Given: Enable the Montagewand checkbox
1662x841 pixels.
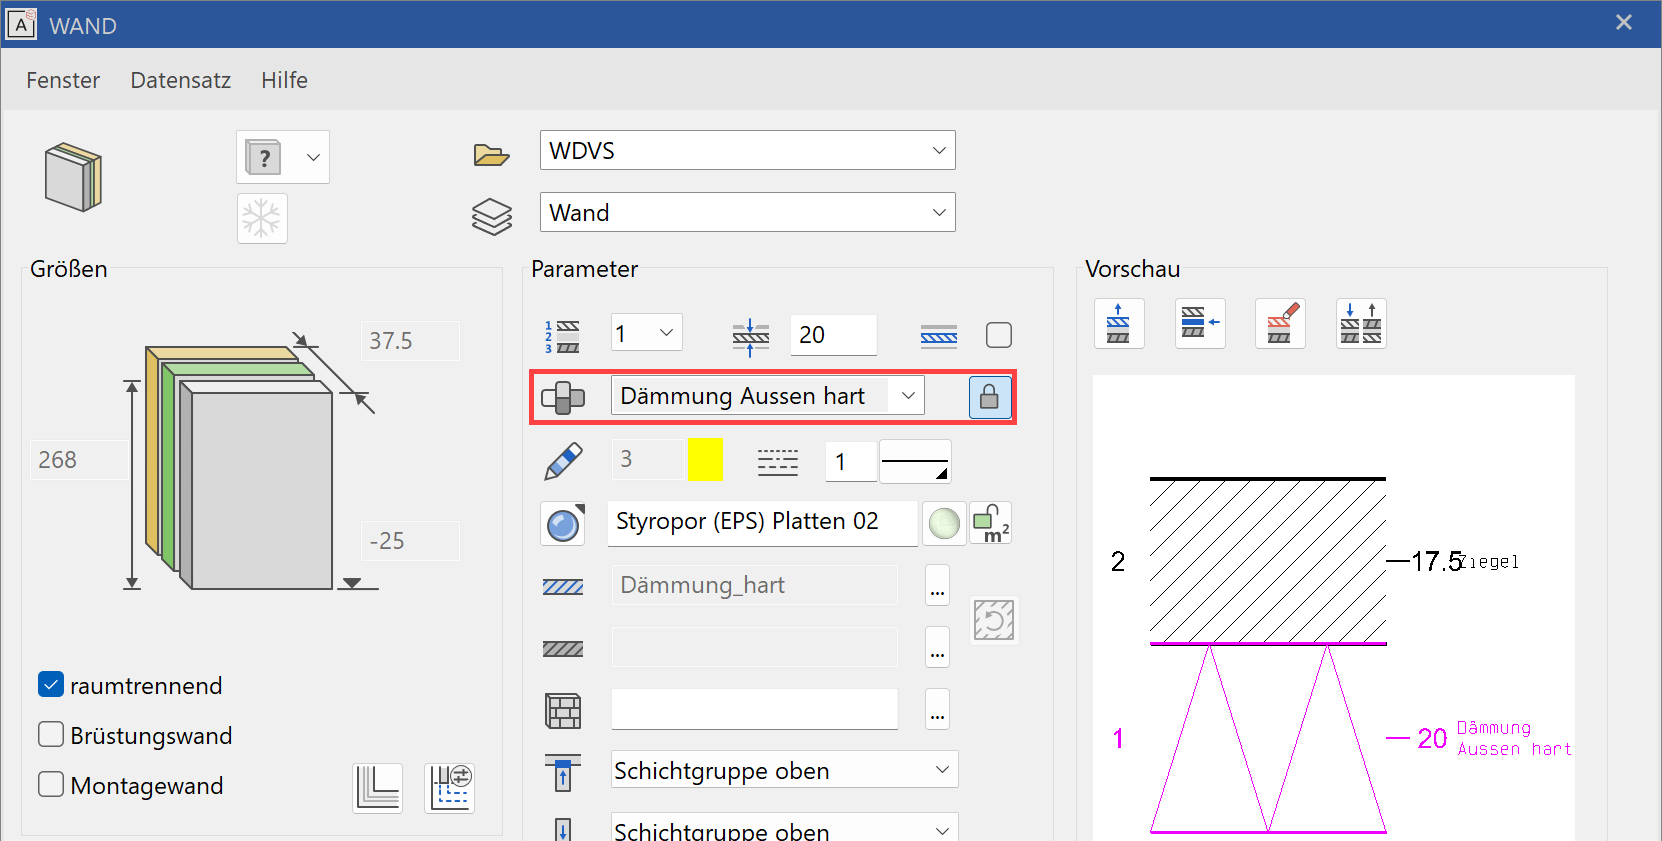Looking at the screenshot, I should (x=51, y=785).
